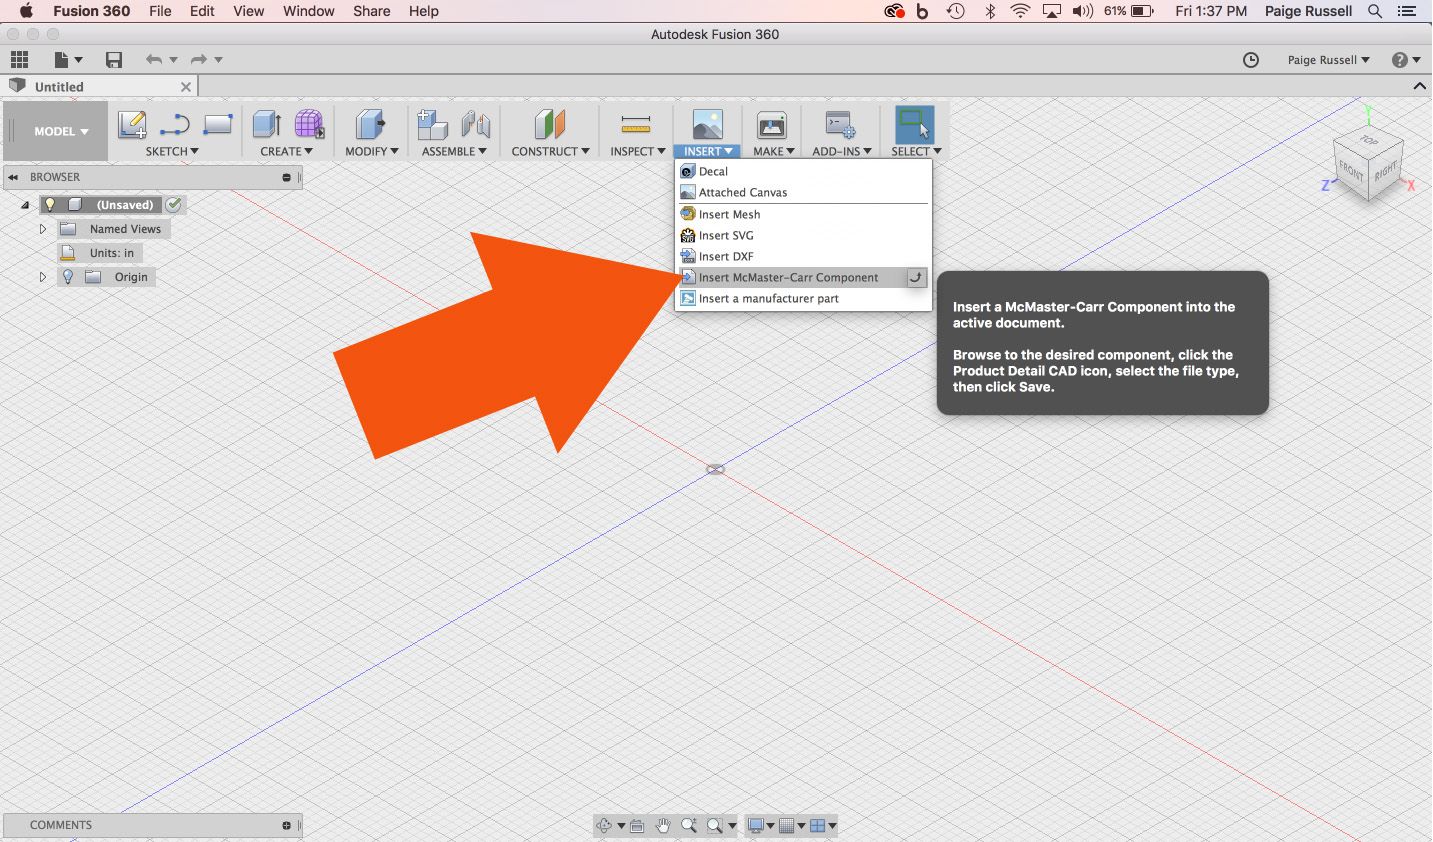The width and height of the screenshot is (1433, 842).
Task: Activate the Pan hand tool
Action: [x=663, y=825]
